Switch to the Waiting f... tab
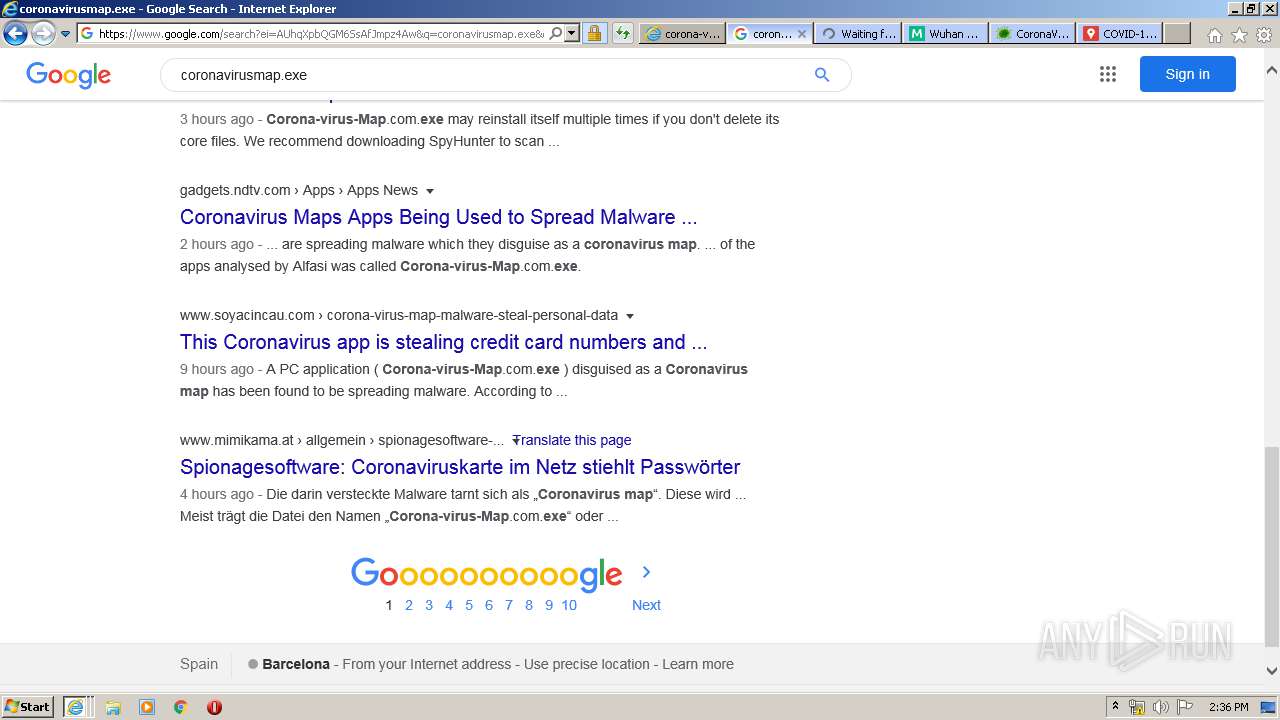The width and height of the screenshot is (1280, 720). coord(857,33)
